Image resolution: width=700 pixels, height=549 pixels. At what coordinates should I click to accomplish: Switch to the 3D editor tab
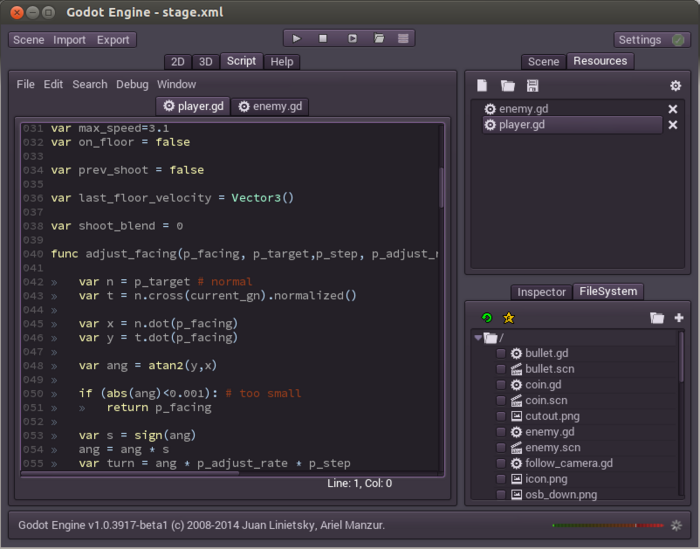click(205, 62)
